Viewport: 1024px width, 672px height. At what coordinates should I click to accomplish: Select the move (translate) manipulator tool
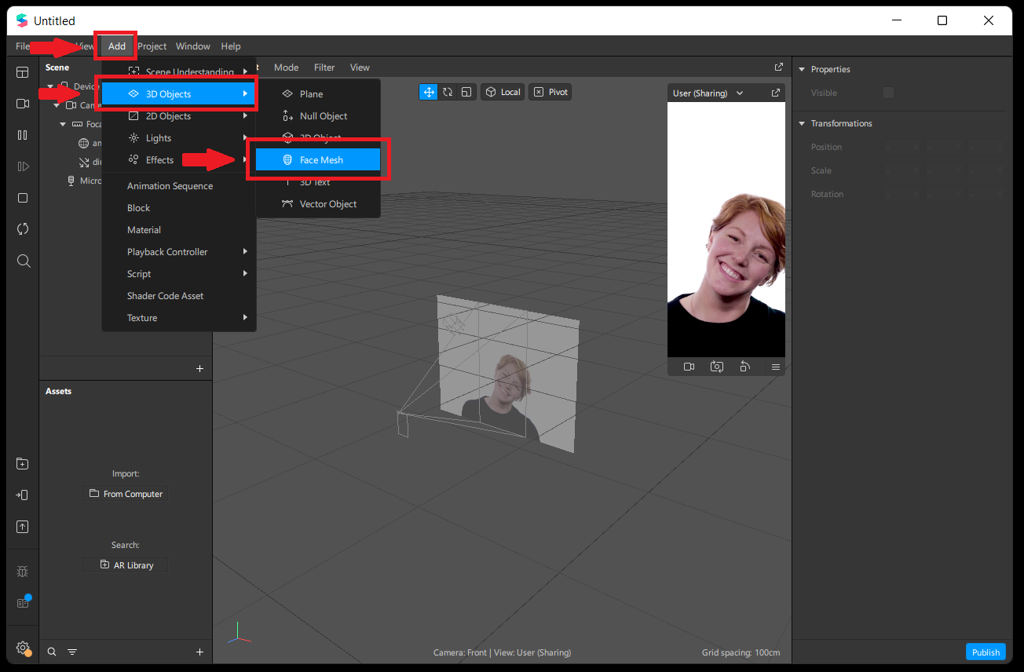428,92
